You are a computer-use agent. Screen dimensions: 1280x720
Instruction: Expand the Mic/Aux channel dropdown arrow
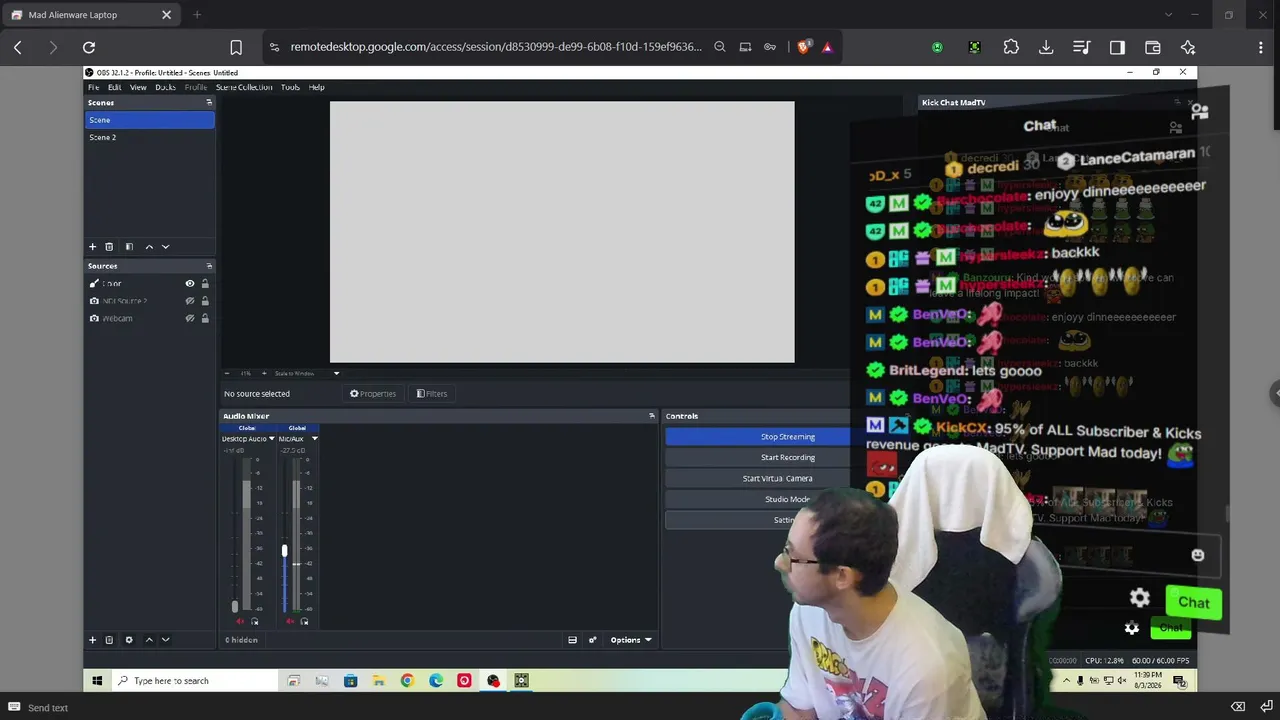pyautogui.click(x=314, y=438)
